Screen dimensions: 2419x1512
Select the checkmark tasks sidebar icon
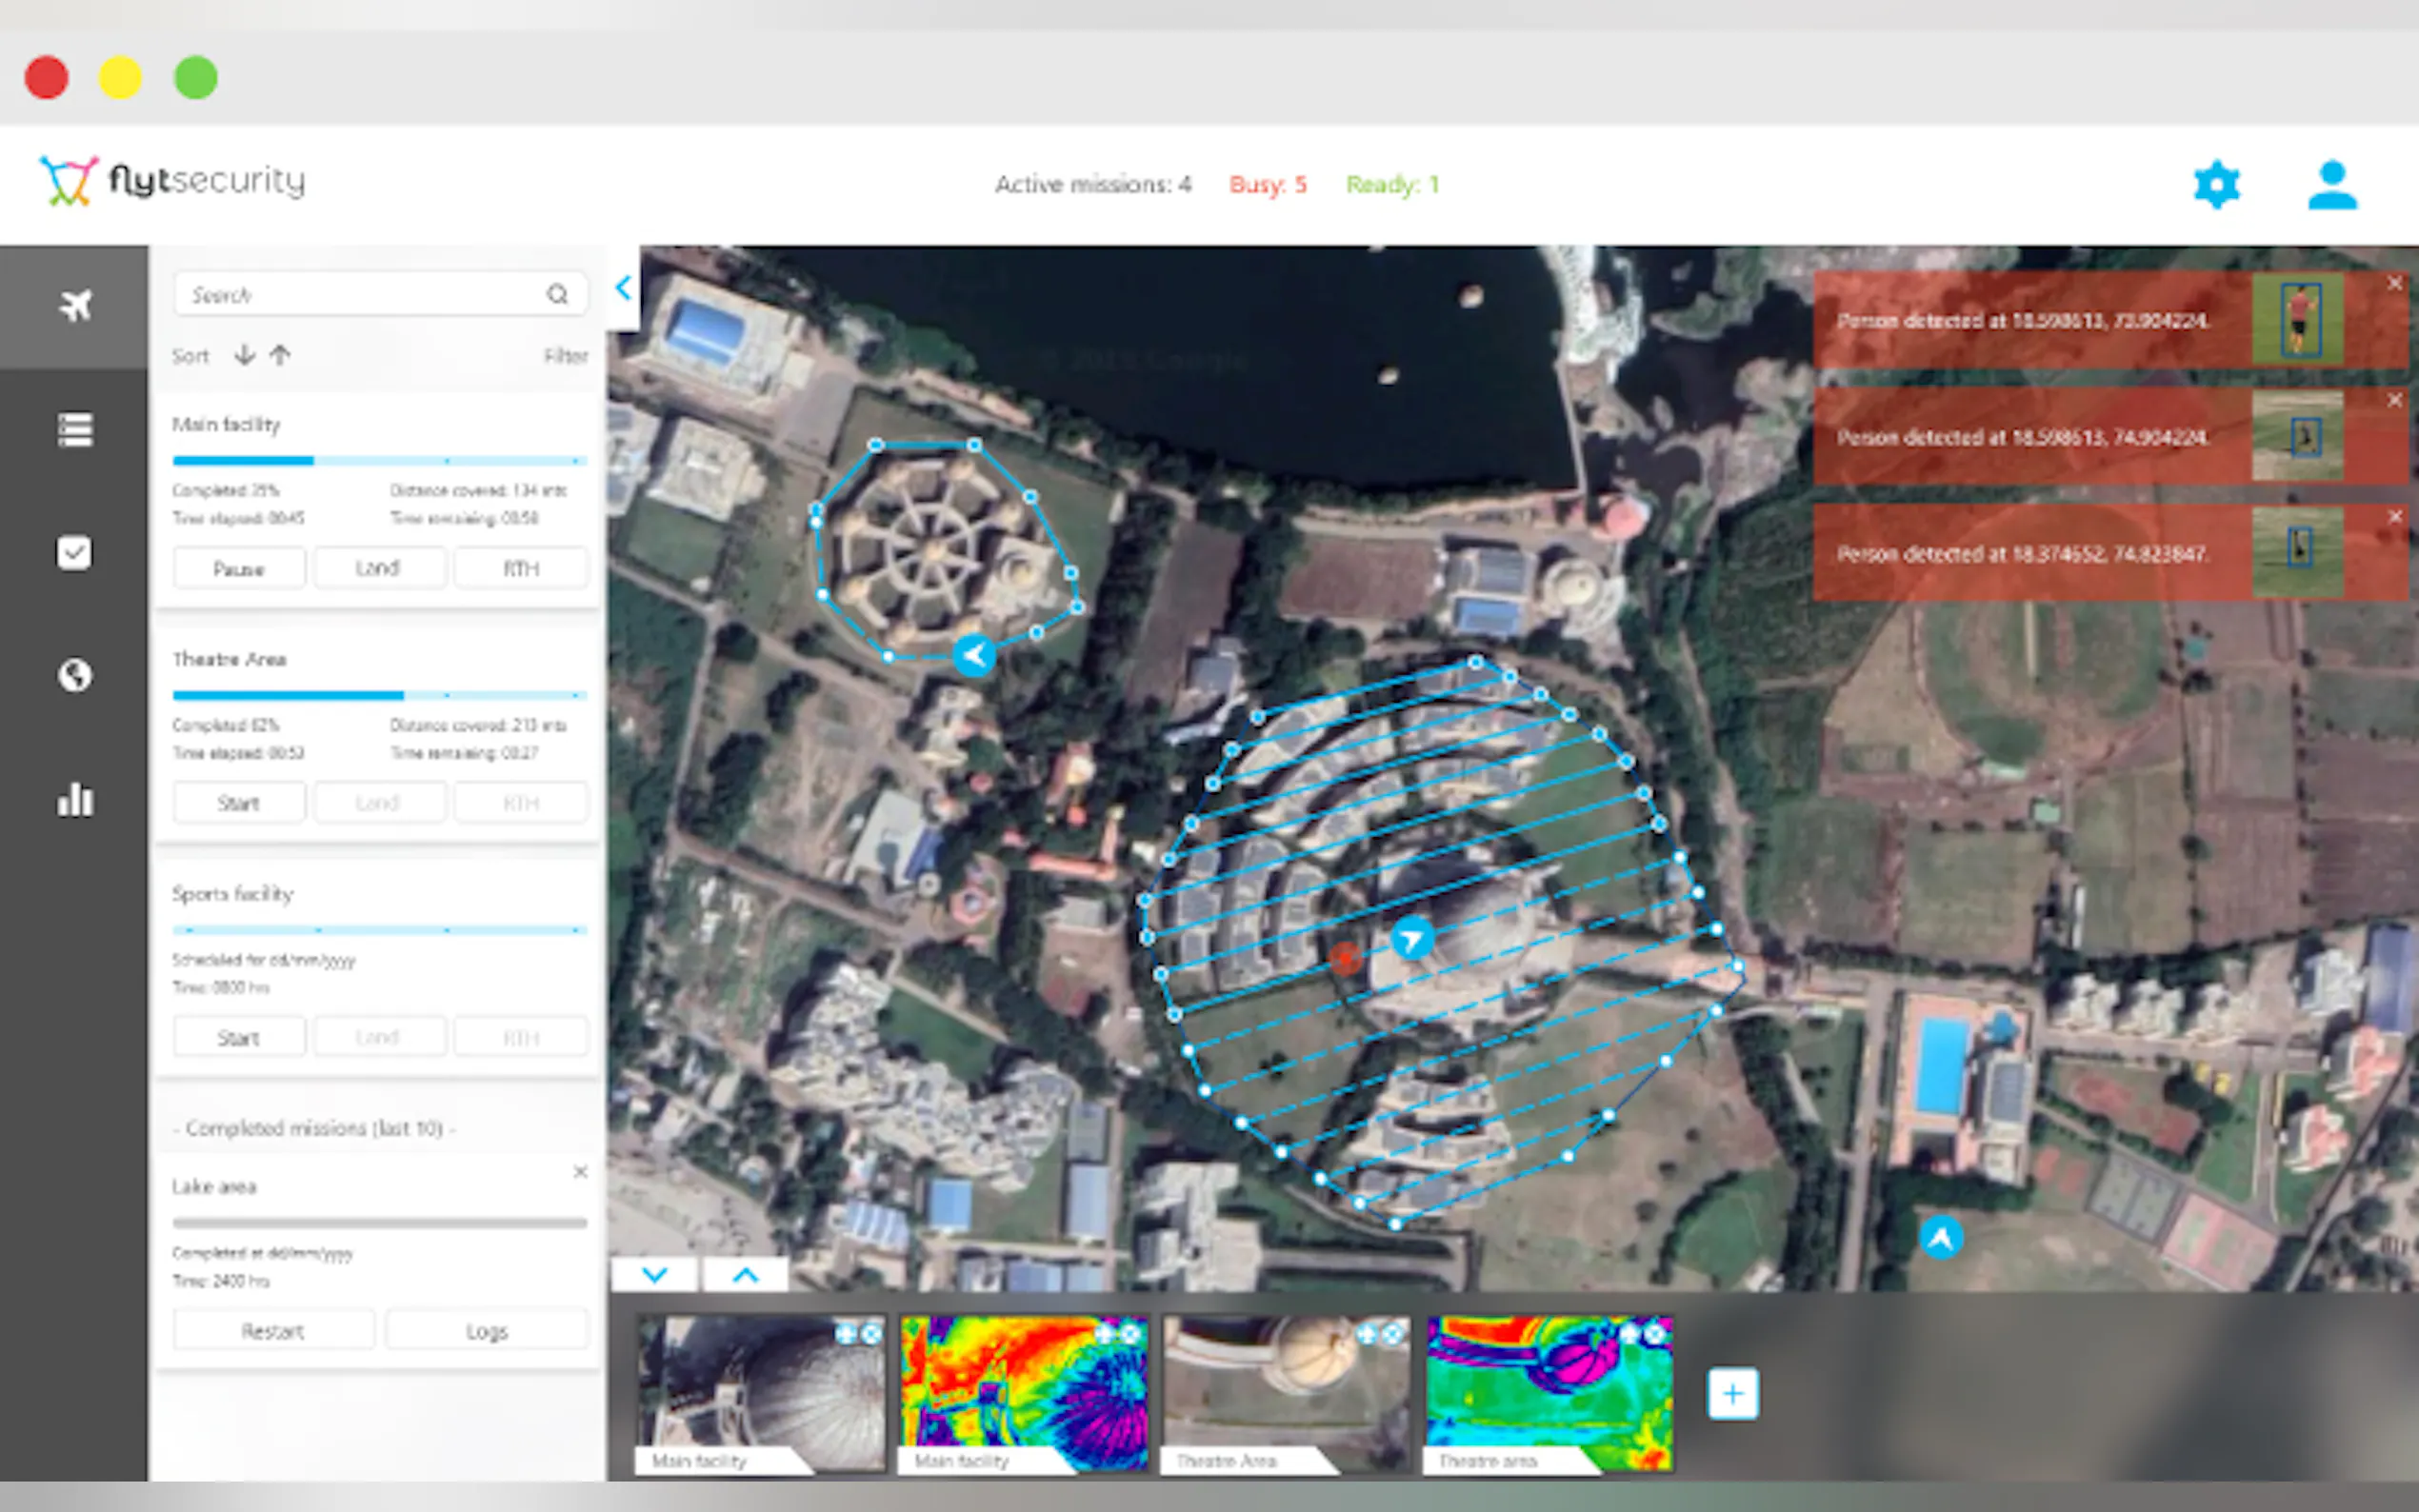tap(74, 553)
